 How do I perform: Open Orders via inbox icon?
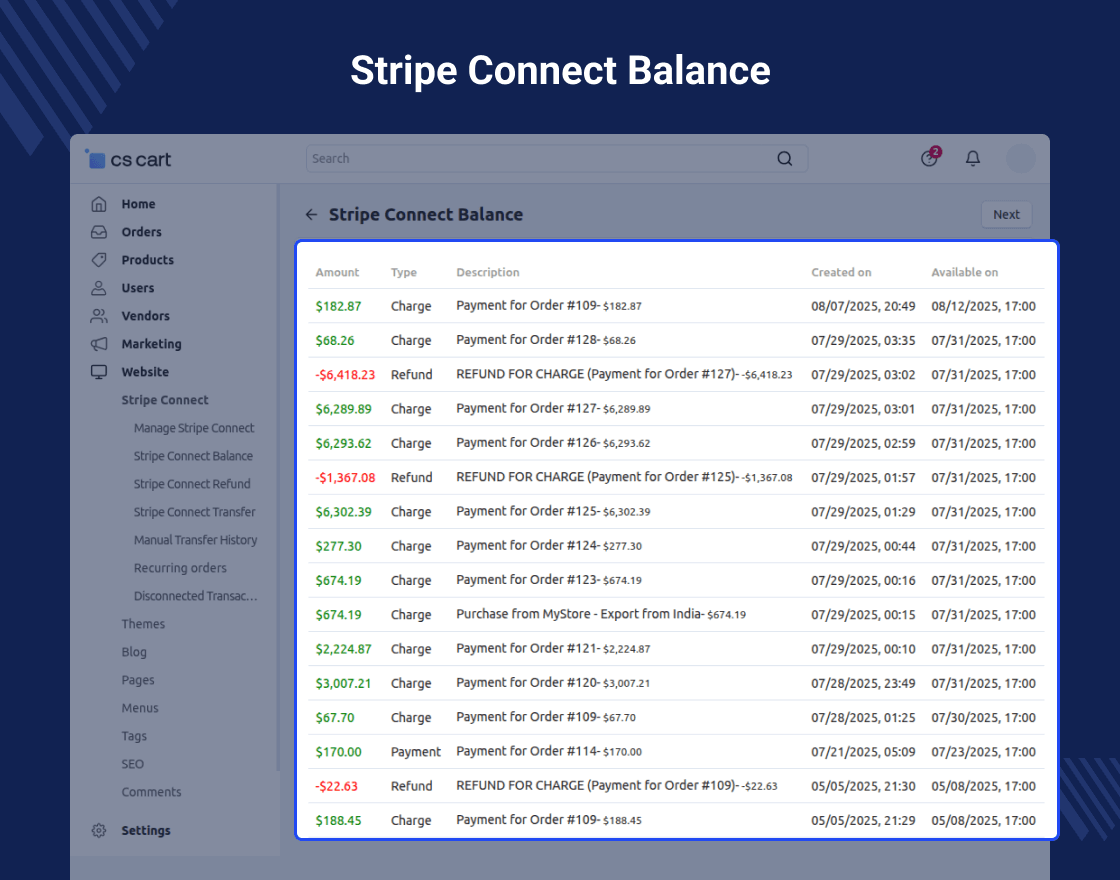point(98,232)
